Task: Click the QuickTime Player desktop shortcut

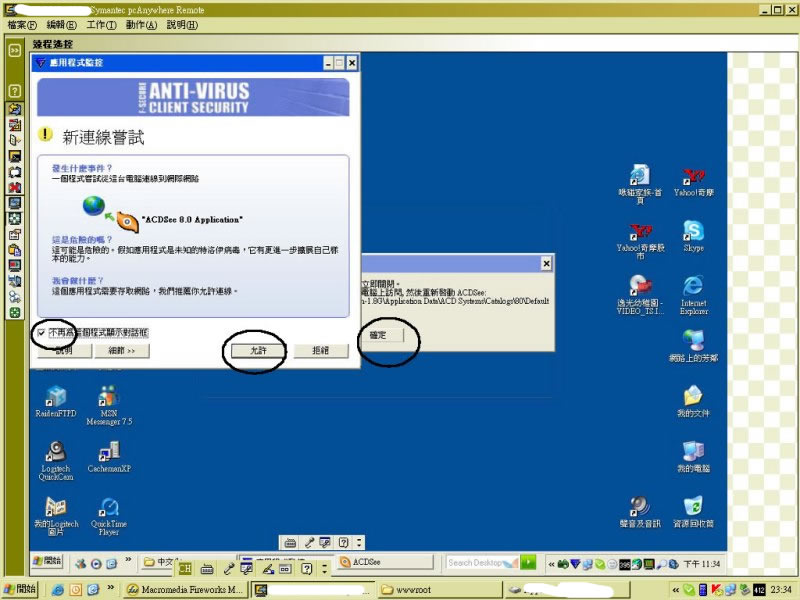Action: pyautogui.click(x=109, y=515)
